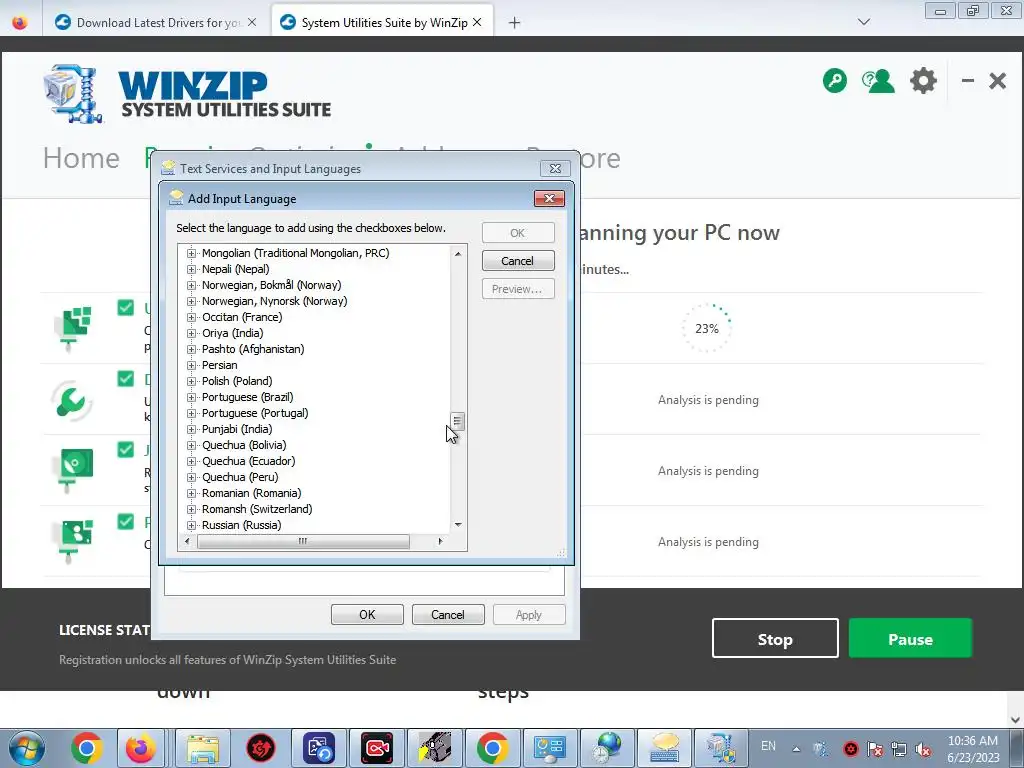Viewport: 1024px width, 768px height.
Task: Expand the Polish (Poland) node
Action: [x=191, y=381]
